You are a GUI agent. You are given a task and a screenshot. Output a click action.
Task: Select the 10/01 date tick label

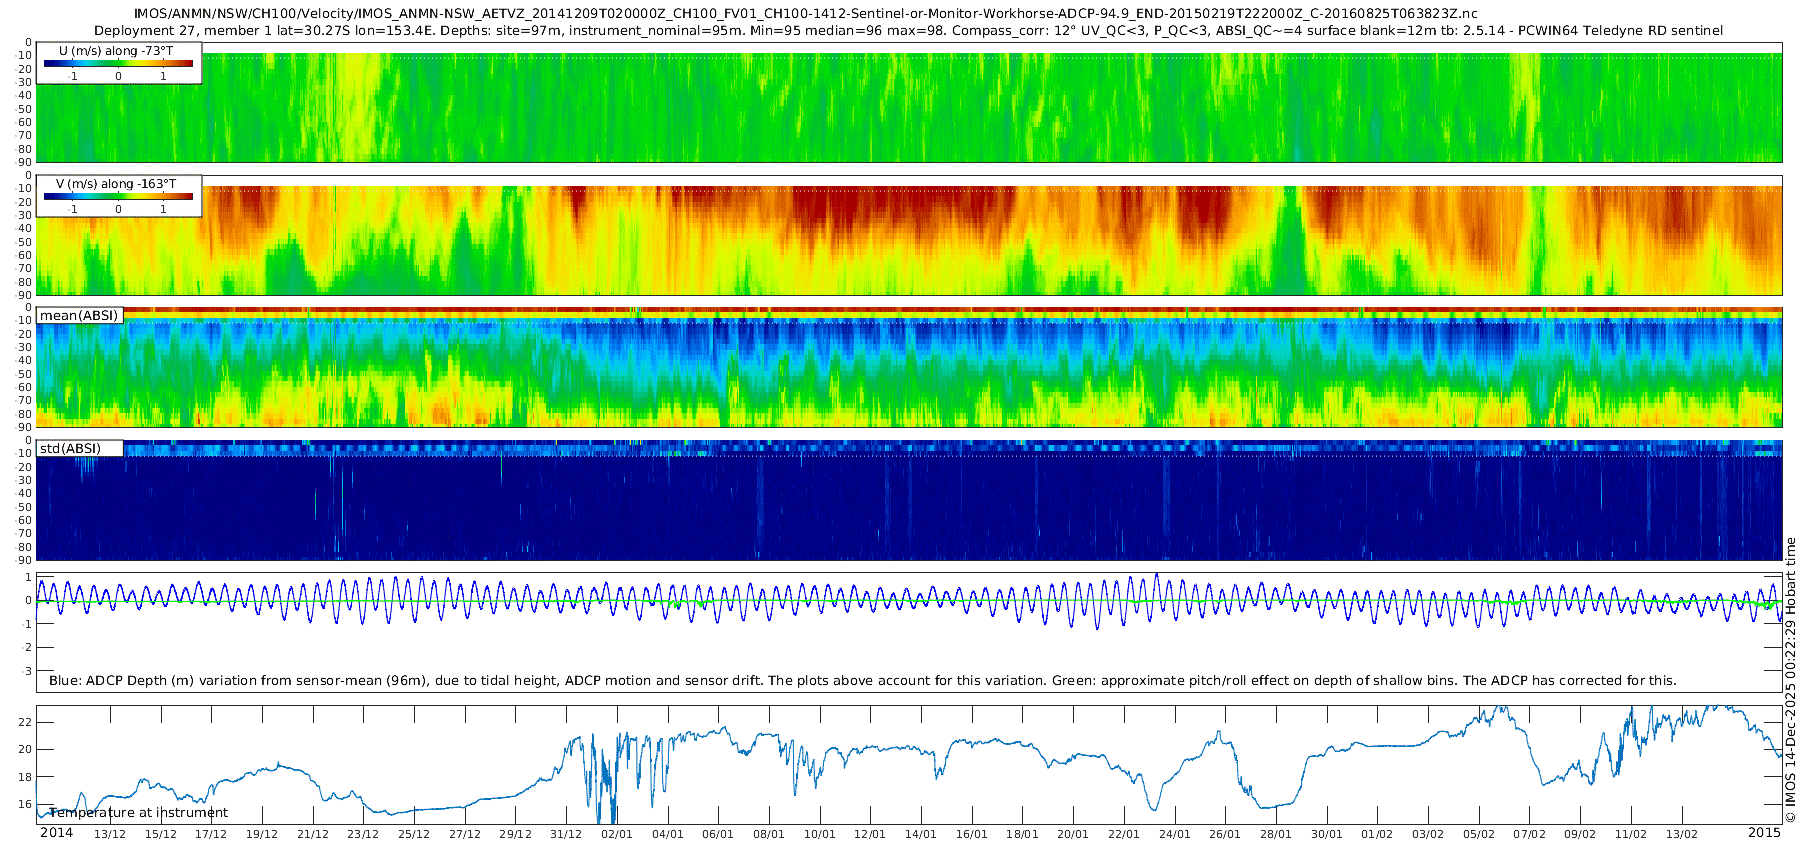[819, 834]
